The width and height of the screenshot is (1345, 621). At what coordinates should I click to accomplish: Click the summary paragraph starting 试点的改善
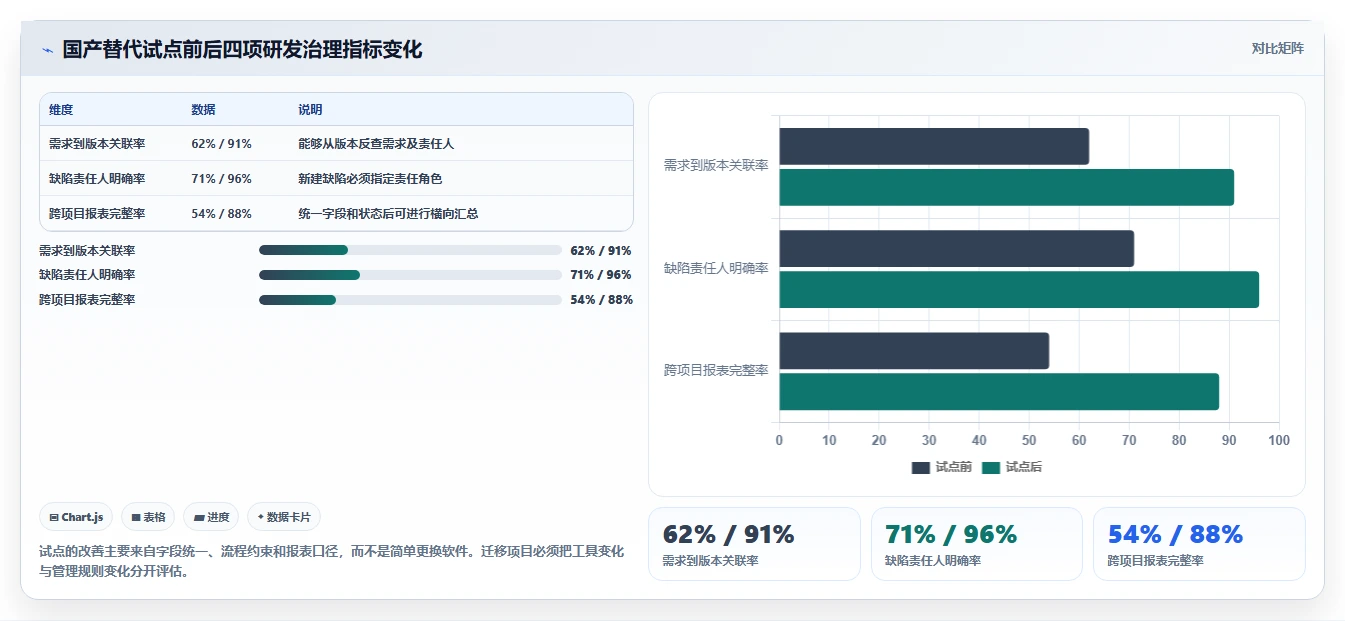click(331, 562)
